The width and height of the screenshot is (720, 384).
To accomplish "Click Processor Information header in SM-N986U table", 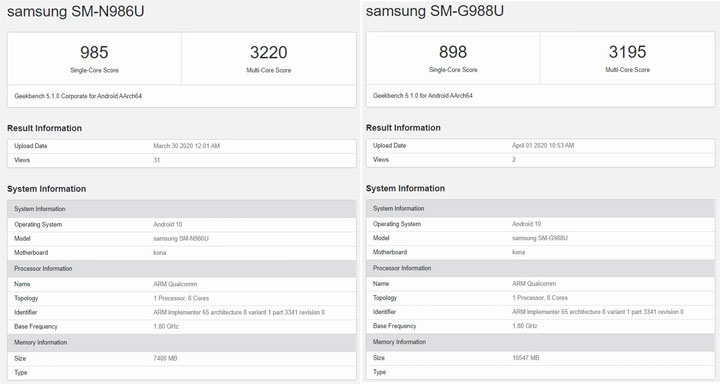I will 181,269.
